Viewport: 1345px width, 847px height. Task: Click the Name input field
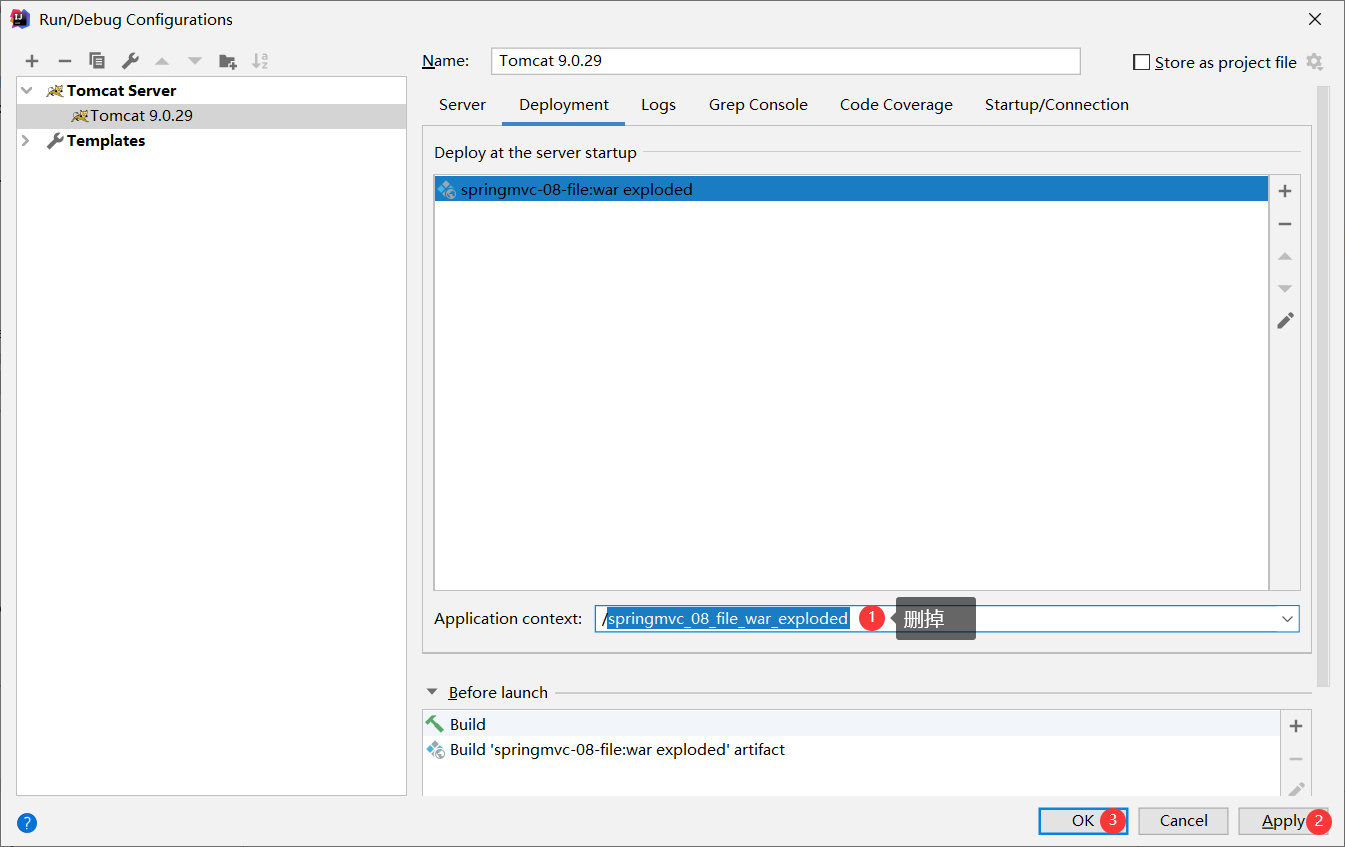(x=786, y=61)
